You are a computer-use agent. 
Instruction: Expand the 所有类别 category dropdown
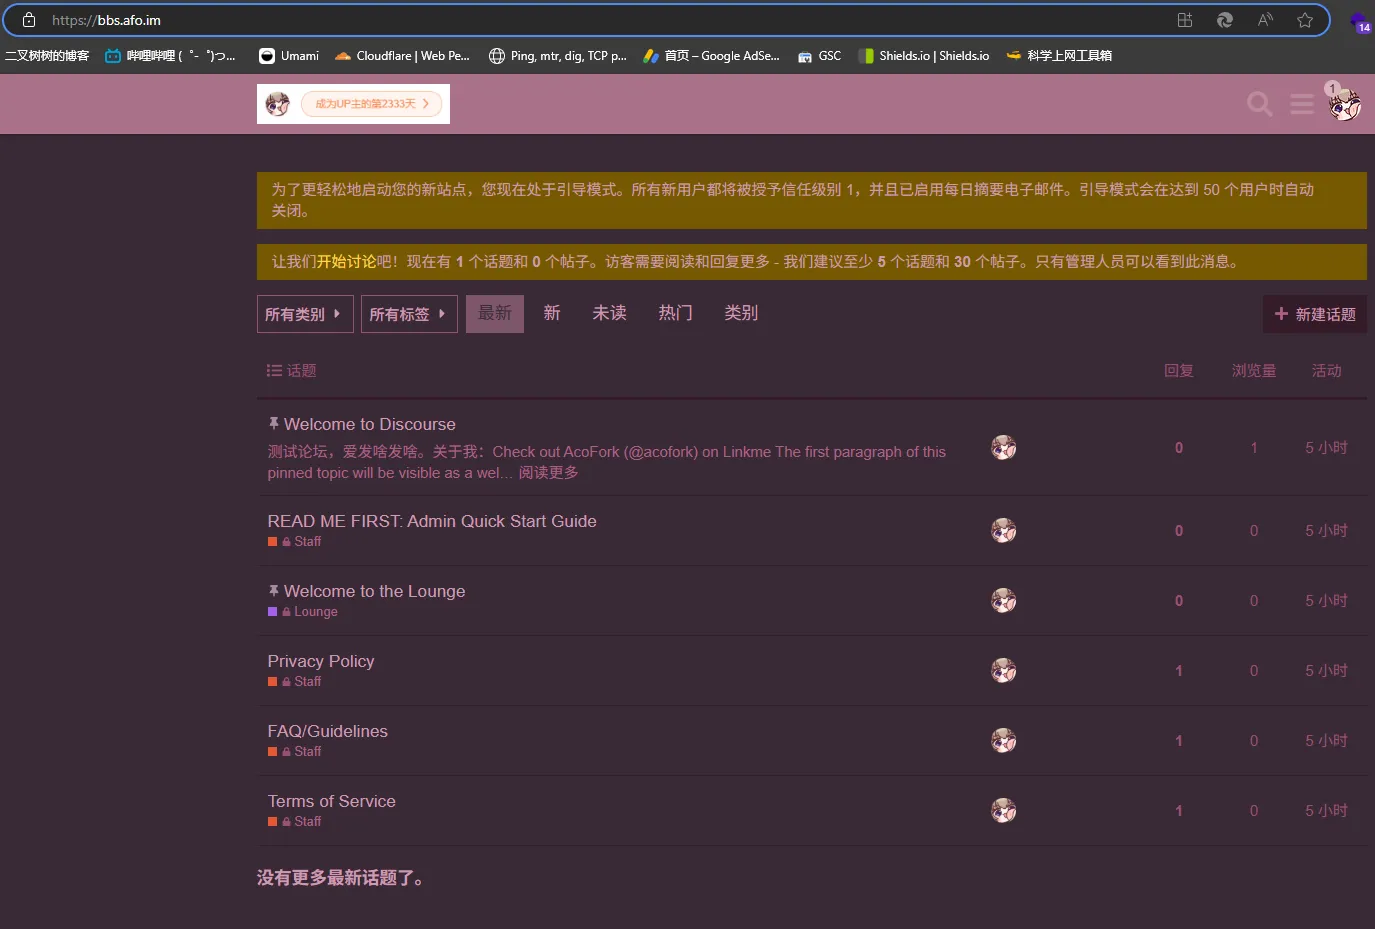tap(304, 314)
